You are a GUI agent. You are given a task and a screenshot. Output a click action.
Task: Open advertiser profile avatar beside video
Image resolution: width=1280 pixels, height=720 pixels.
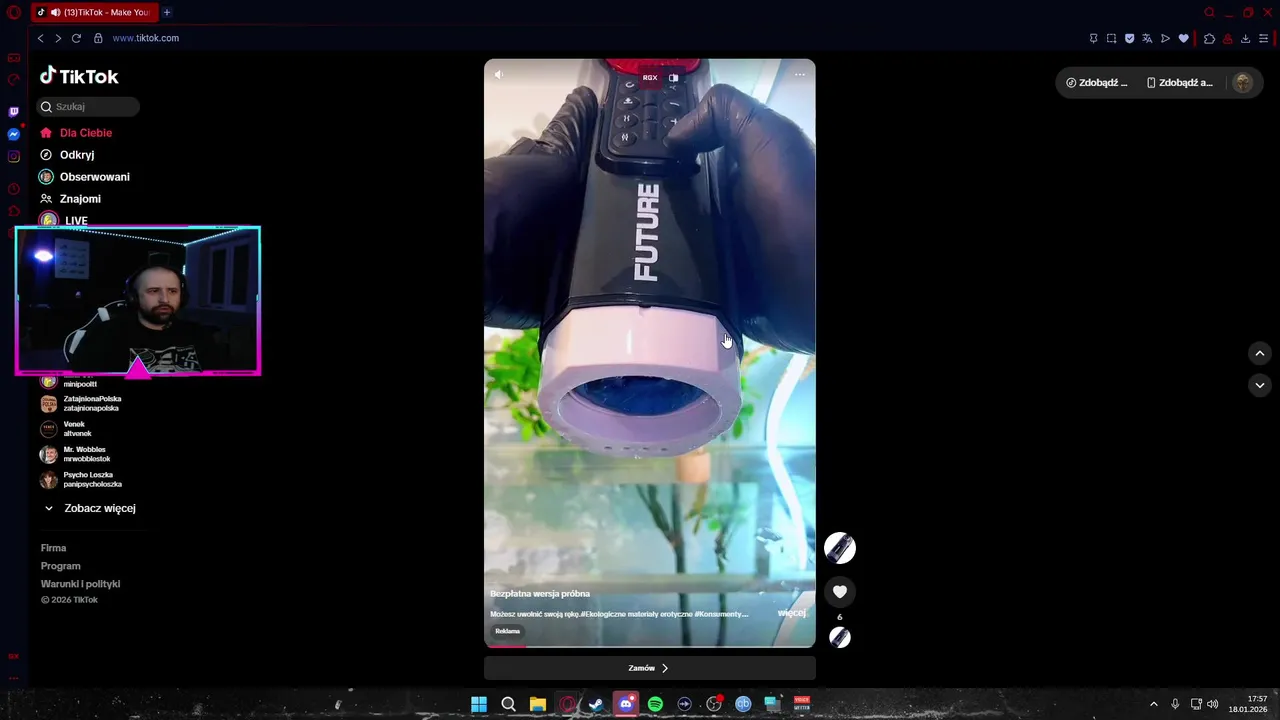coord(840,548)
